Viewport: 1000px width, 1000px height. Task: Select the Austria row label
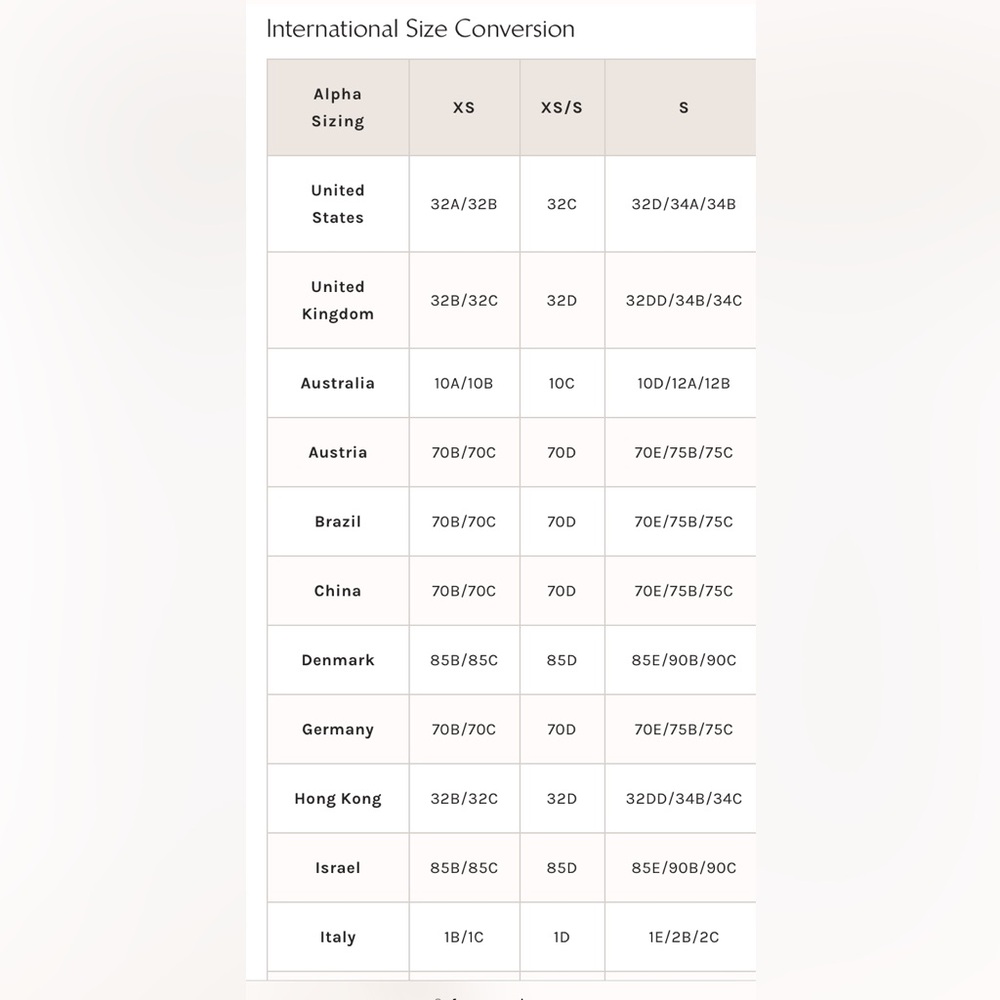click(338, 453)
